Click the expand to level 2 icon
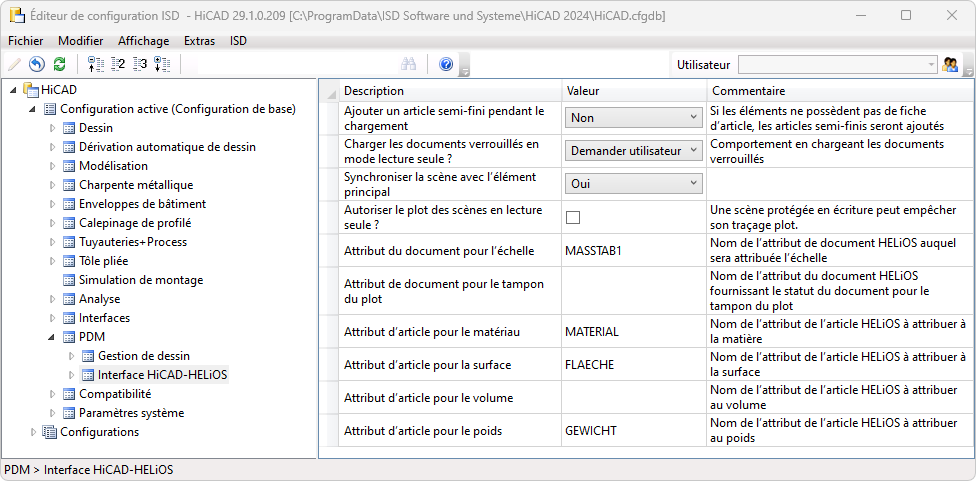Image resolution: width=976 pixels, height=481 pixels. click(118, 63)
